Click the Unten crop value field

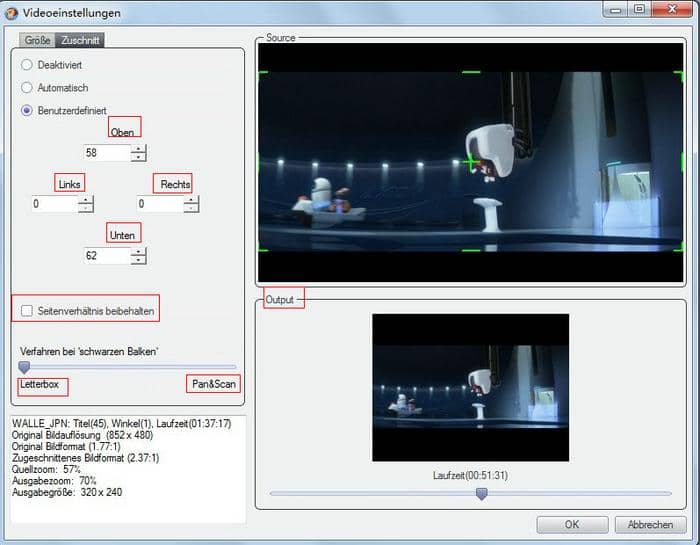tap(107, 256)
